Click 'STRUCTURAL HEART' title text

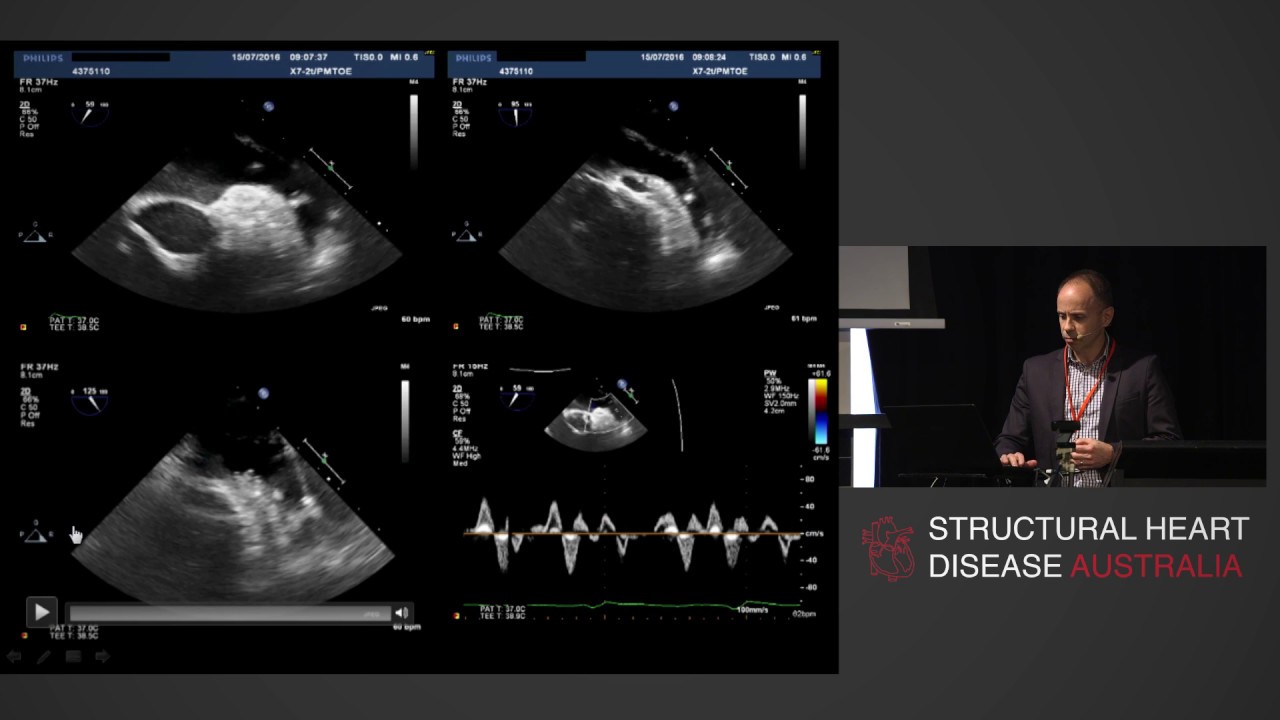pyautogui.click(x=1088, y=529)
